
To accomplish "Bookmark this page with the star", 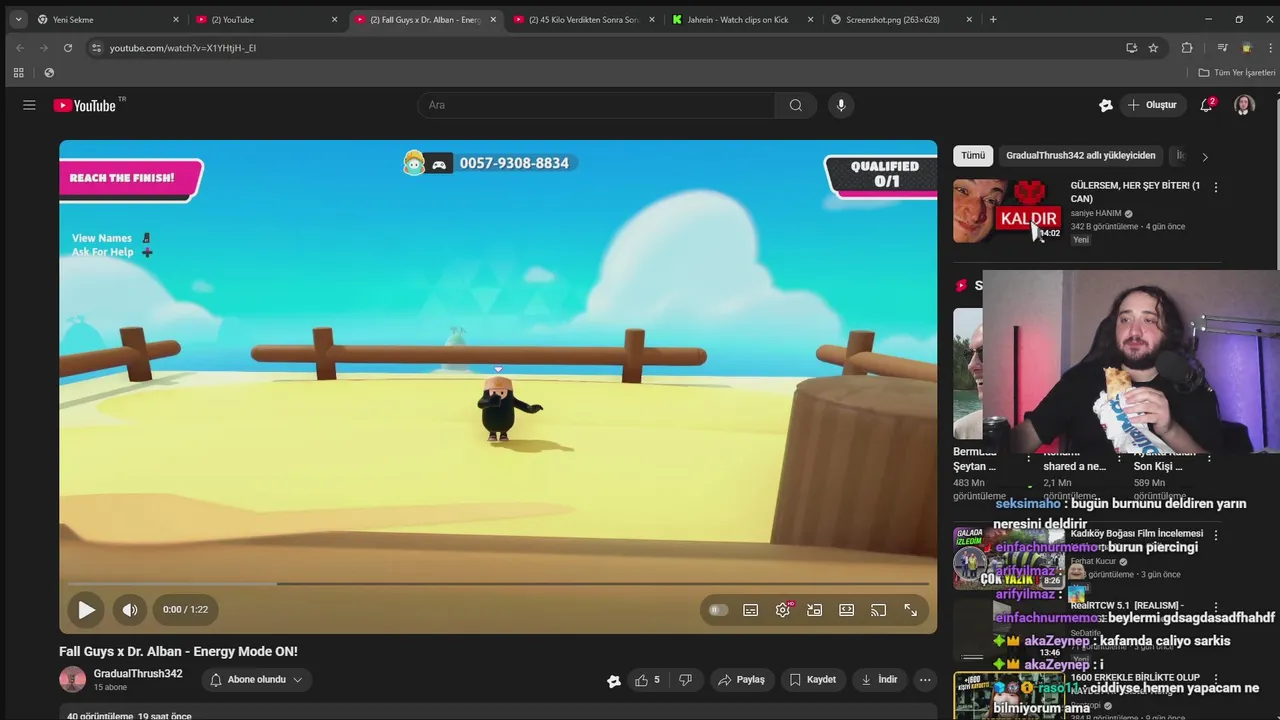I will 1153,47.
